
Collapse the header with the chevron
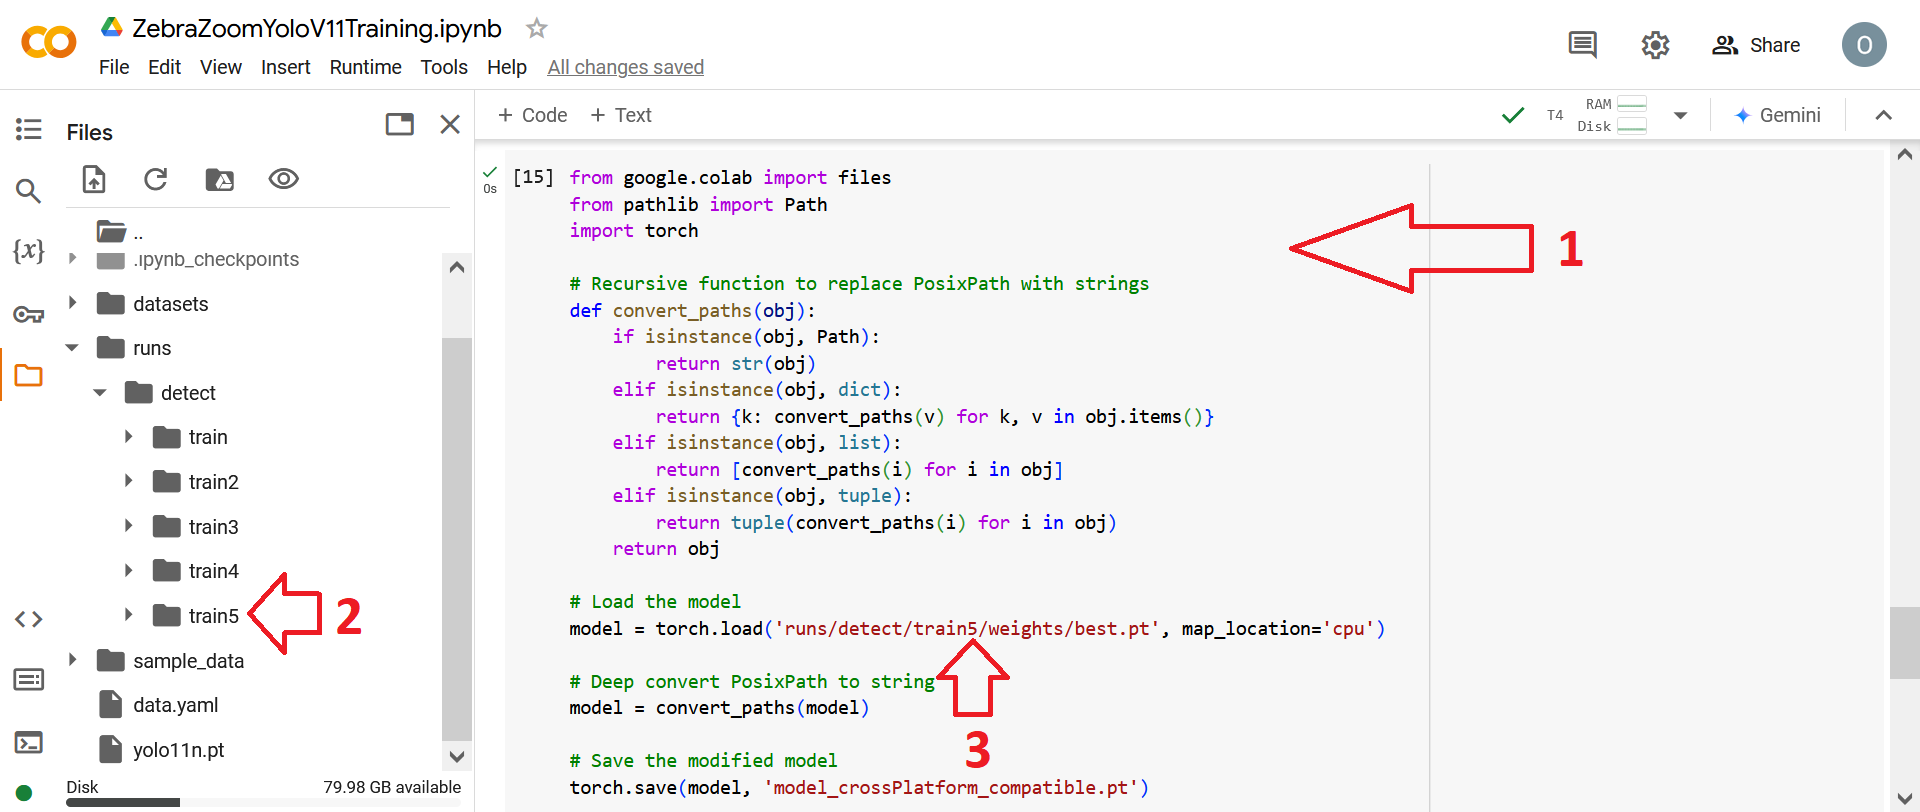pyautogui.click(x=1884, y=115)
